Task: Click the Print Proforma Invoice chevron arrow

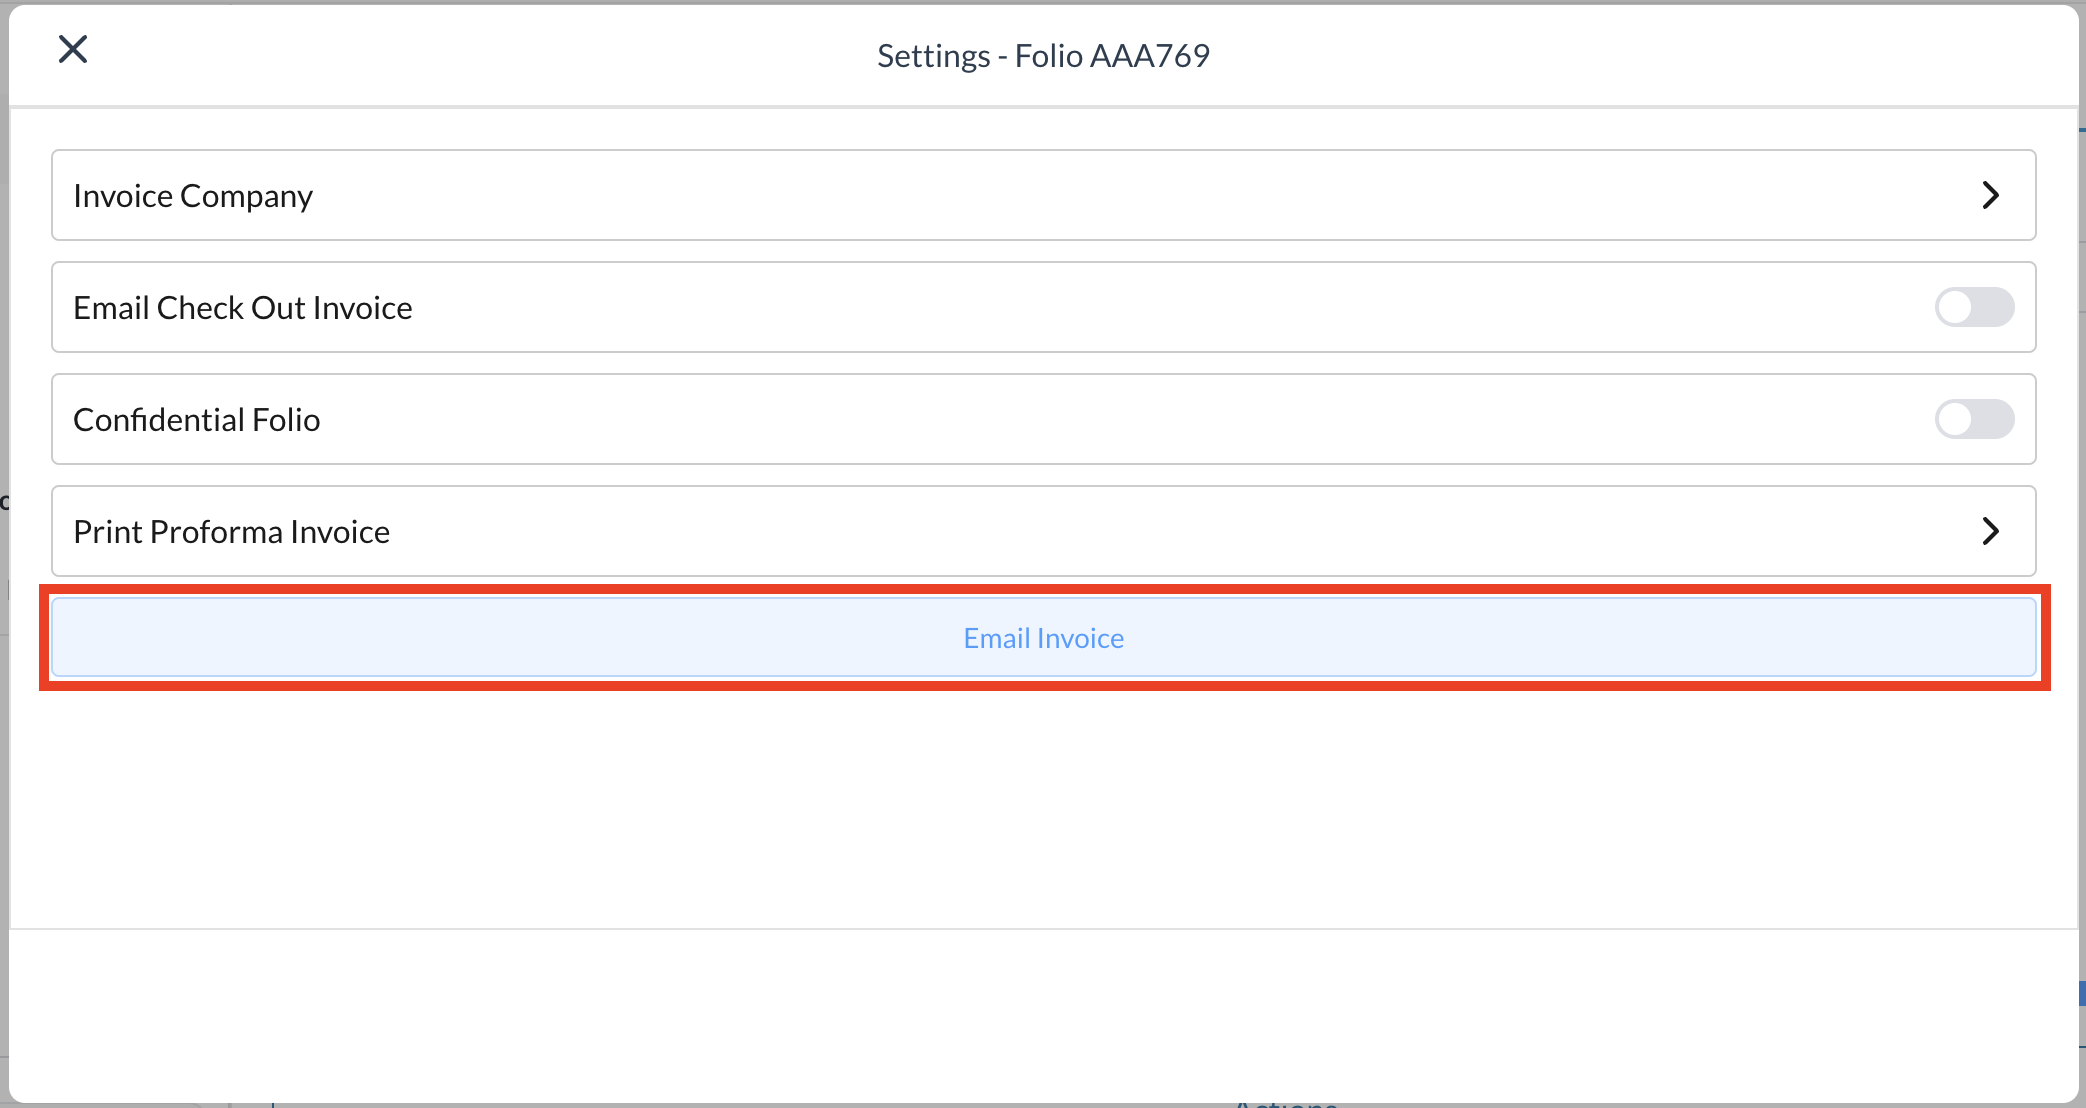Action: tap(1990, 531)
